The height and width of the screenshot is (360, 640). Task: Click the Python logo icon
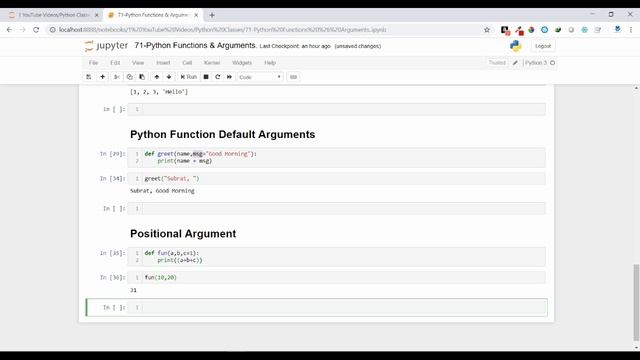516,46
